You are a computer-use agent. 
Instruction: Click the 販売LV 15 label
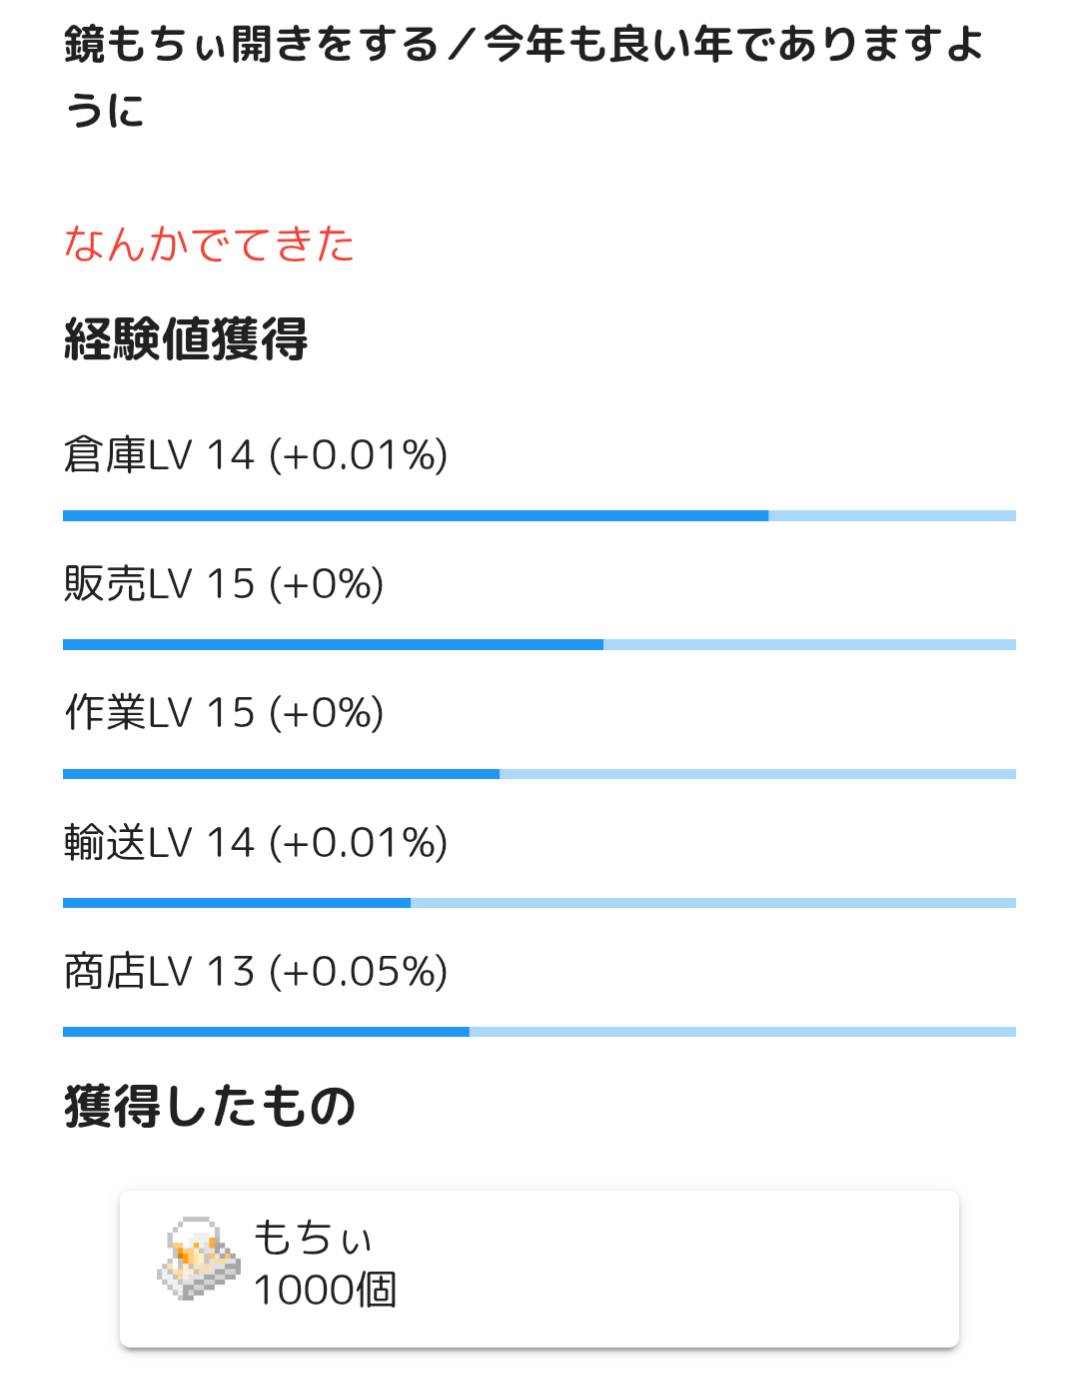point(224,584)
